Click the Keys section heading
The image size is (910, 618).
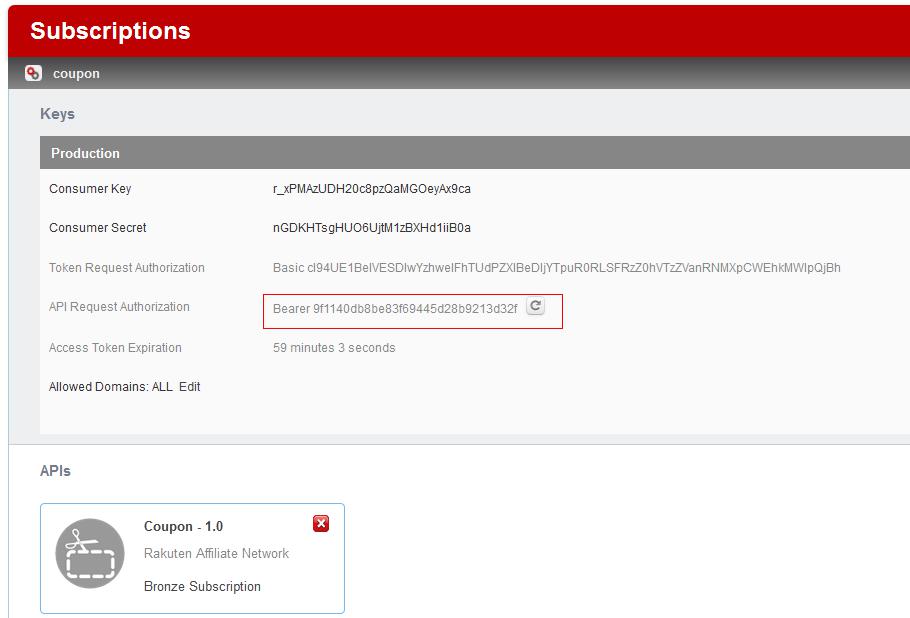click(57, 114)
